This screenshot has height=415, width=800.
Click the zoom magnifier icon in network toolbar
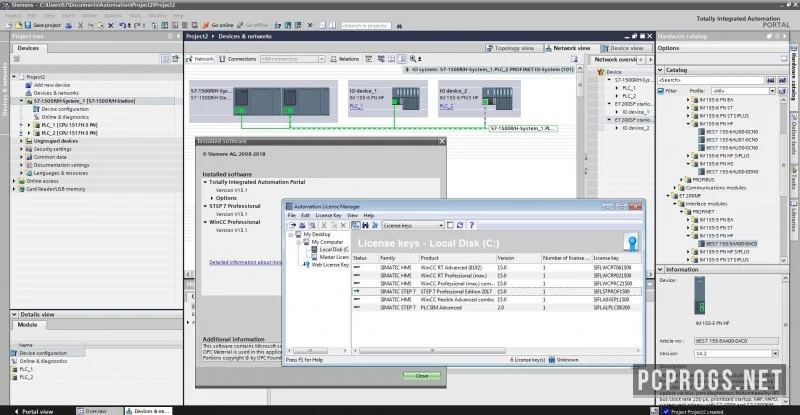[x=413, y=59]
